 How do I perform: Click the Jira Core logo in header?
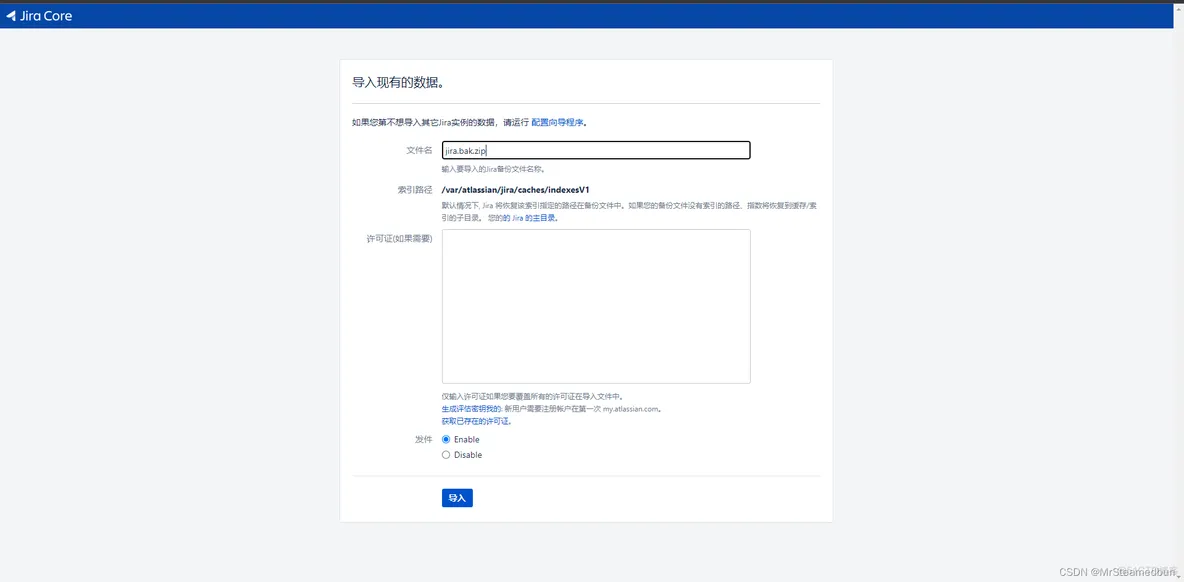point(39,15)
